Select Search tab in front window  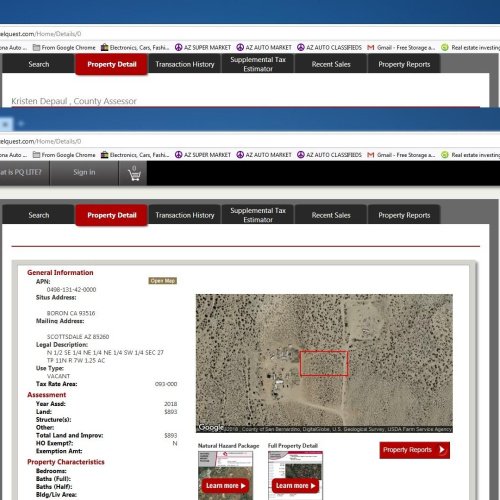pyautogui.click(x=38, y=215)
